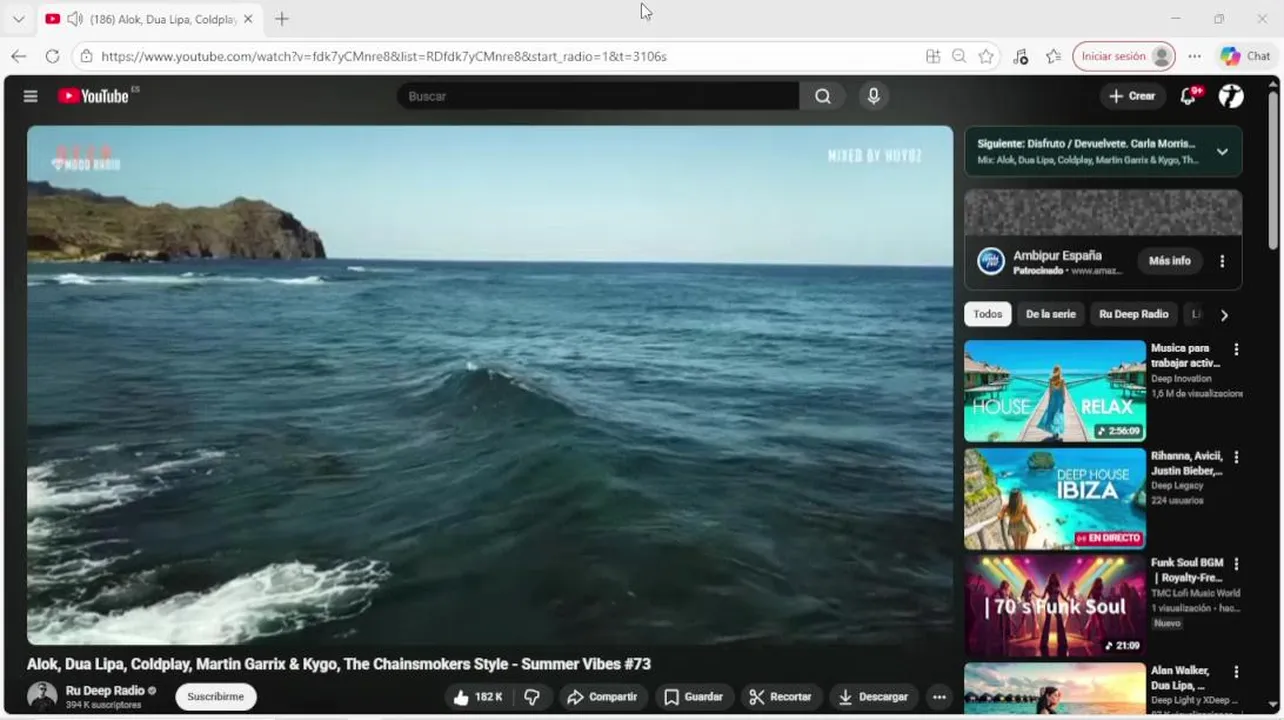Viewport: 1284px width, 720px height.
Task: Click Recortar clip button
Action: tap(782, 697)
